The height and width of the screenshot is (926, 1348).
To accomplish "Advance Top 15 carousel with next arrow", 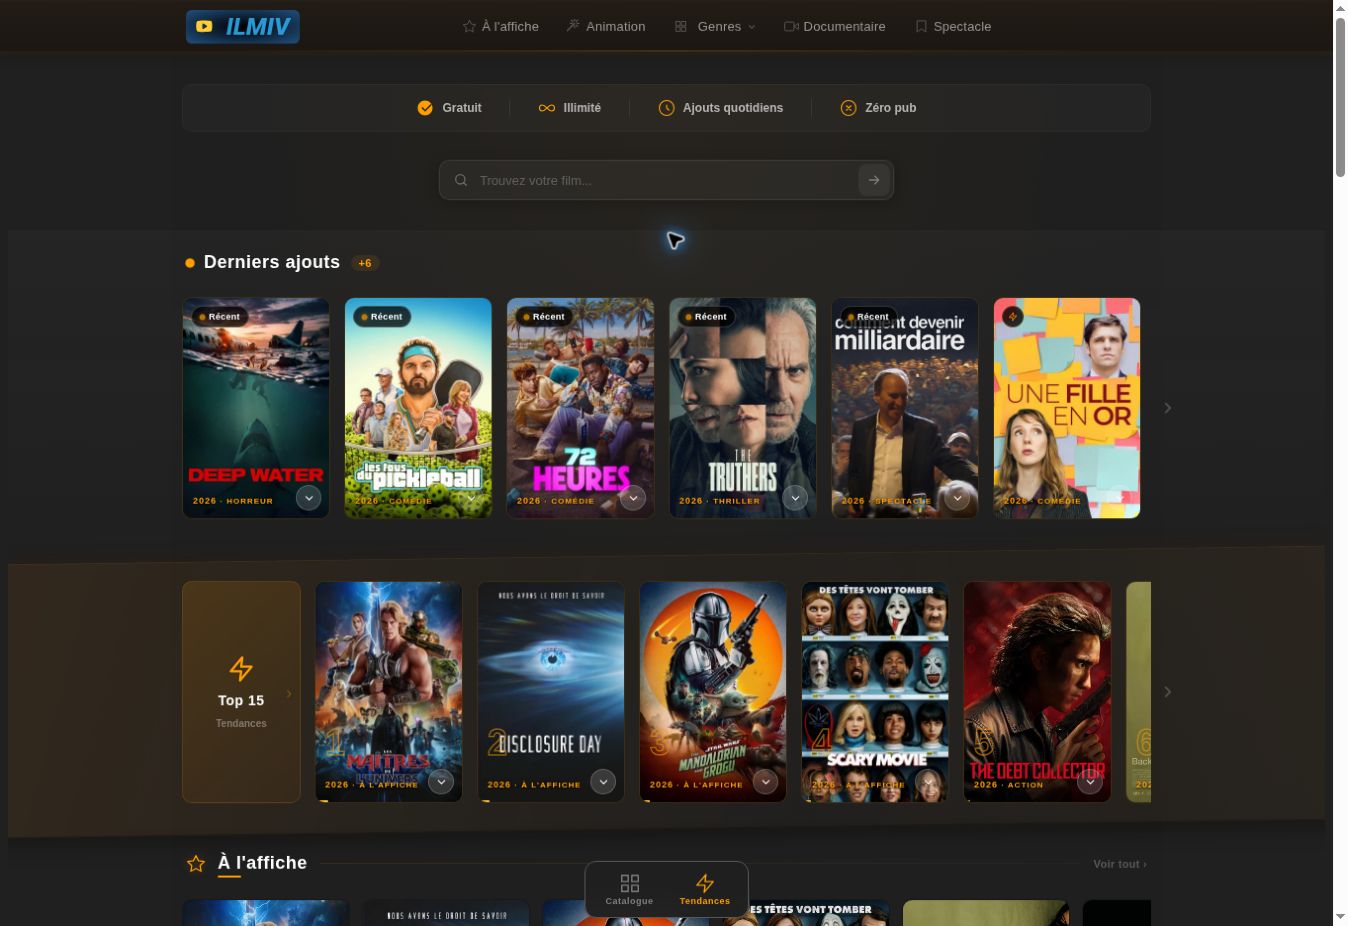I will 1167,692.
